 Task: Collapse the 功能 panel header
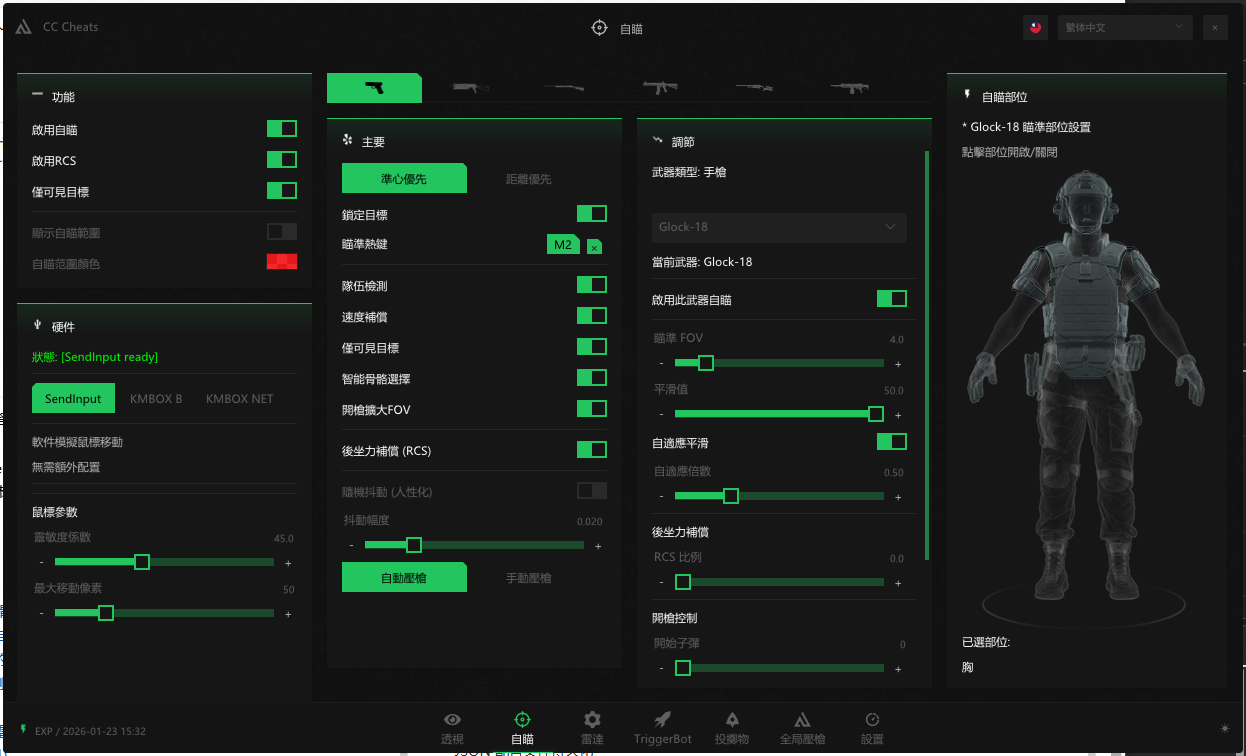38,96
